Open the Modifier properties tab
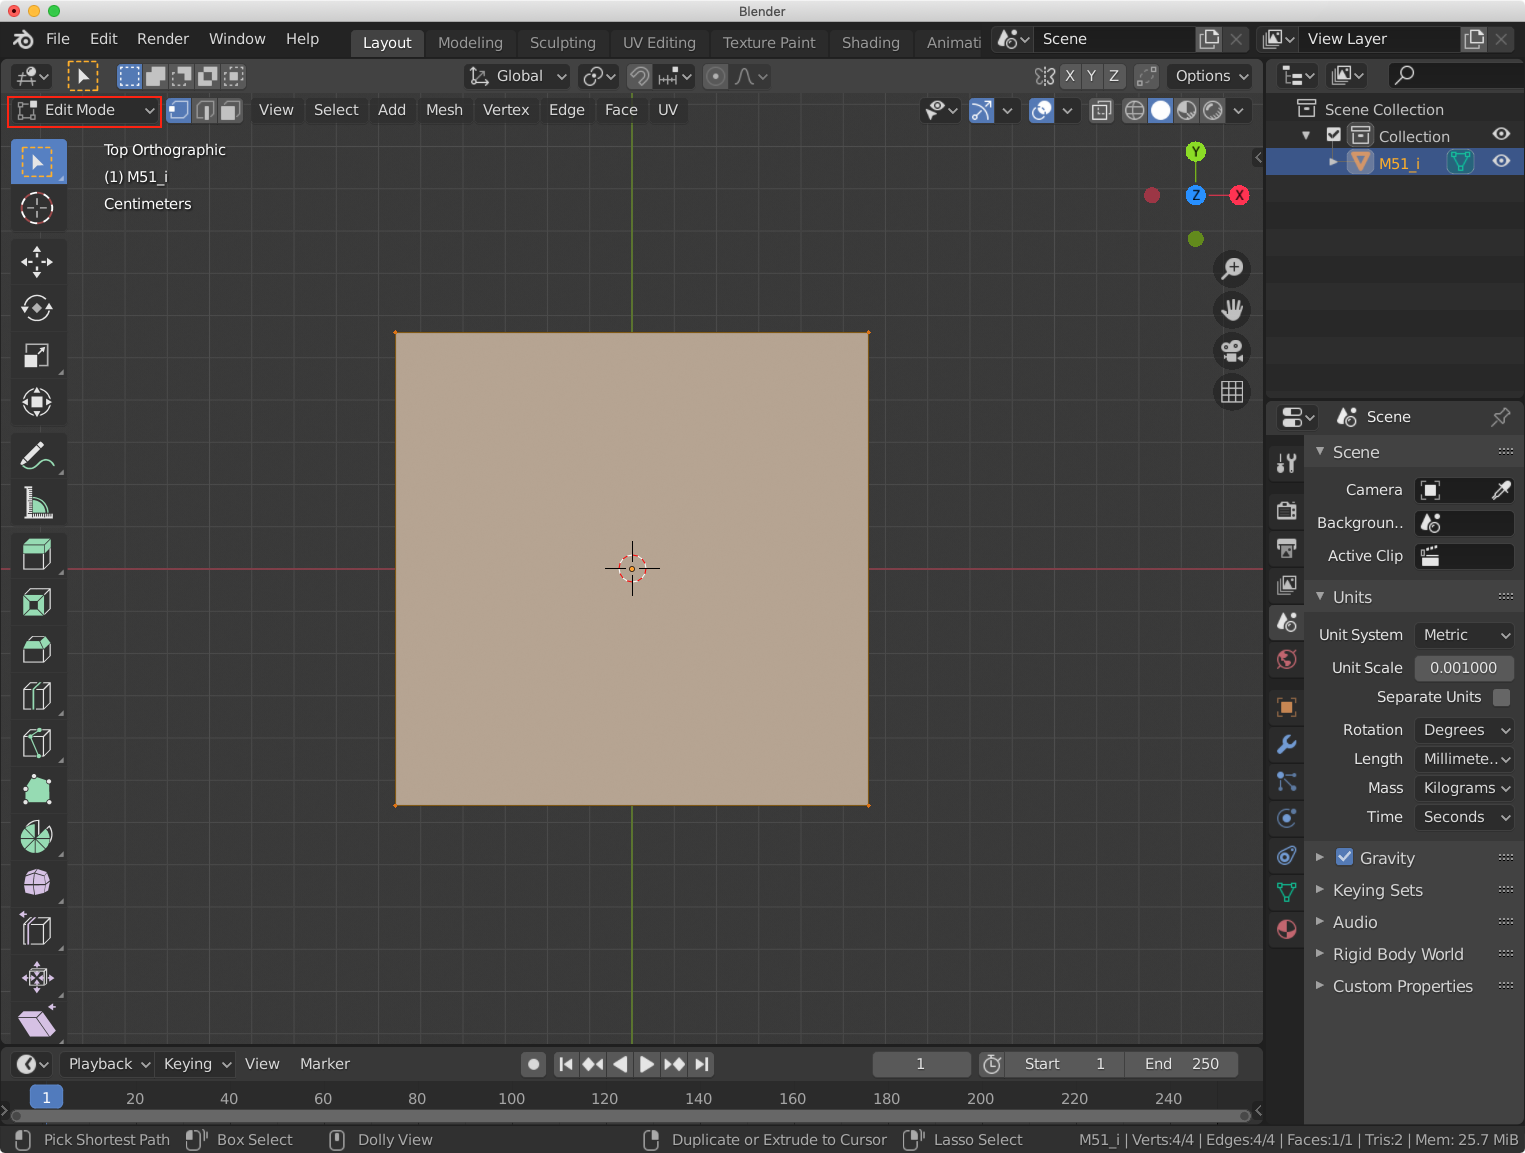This screenshot has height=1153, width=1525. [1286, 744]
